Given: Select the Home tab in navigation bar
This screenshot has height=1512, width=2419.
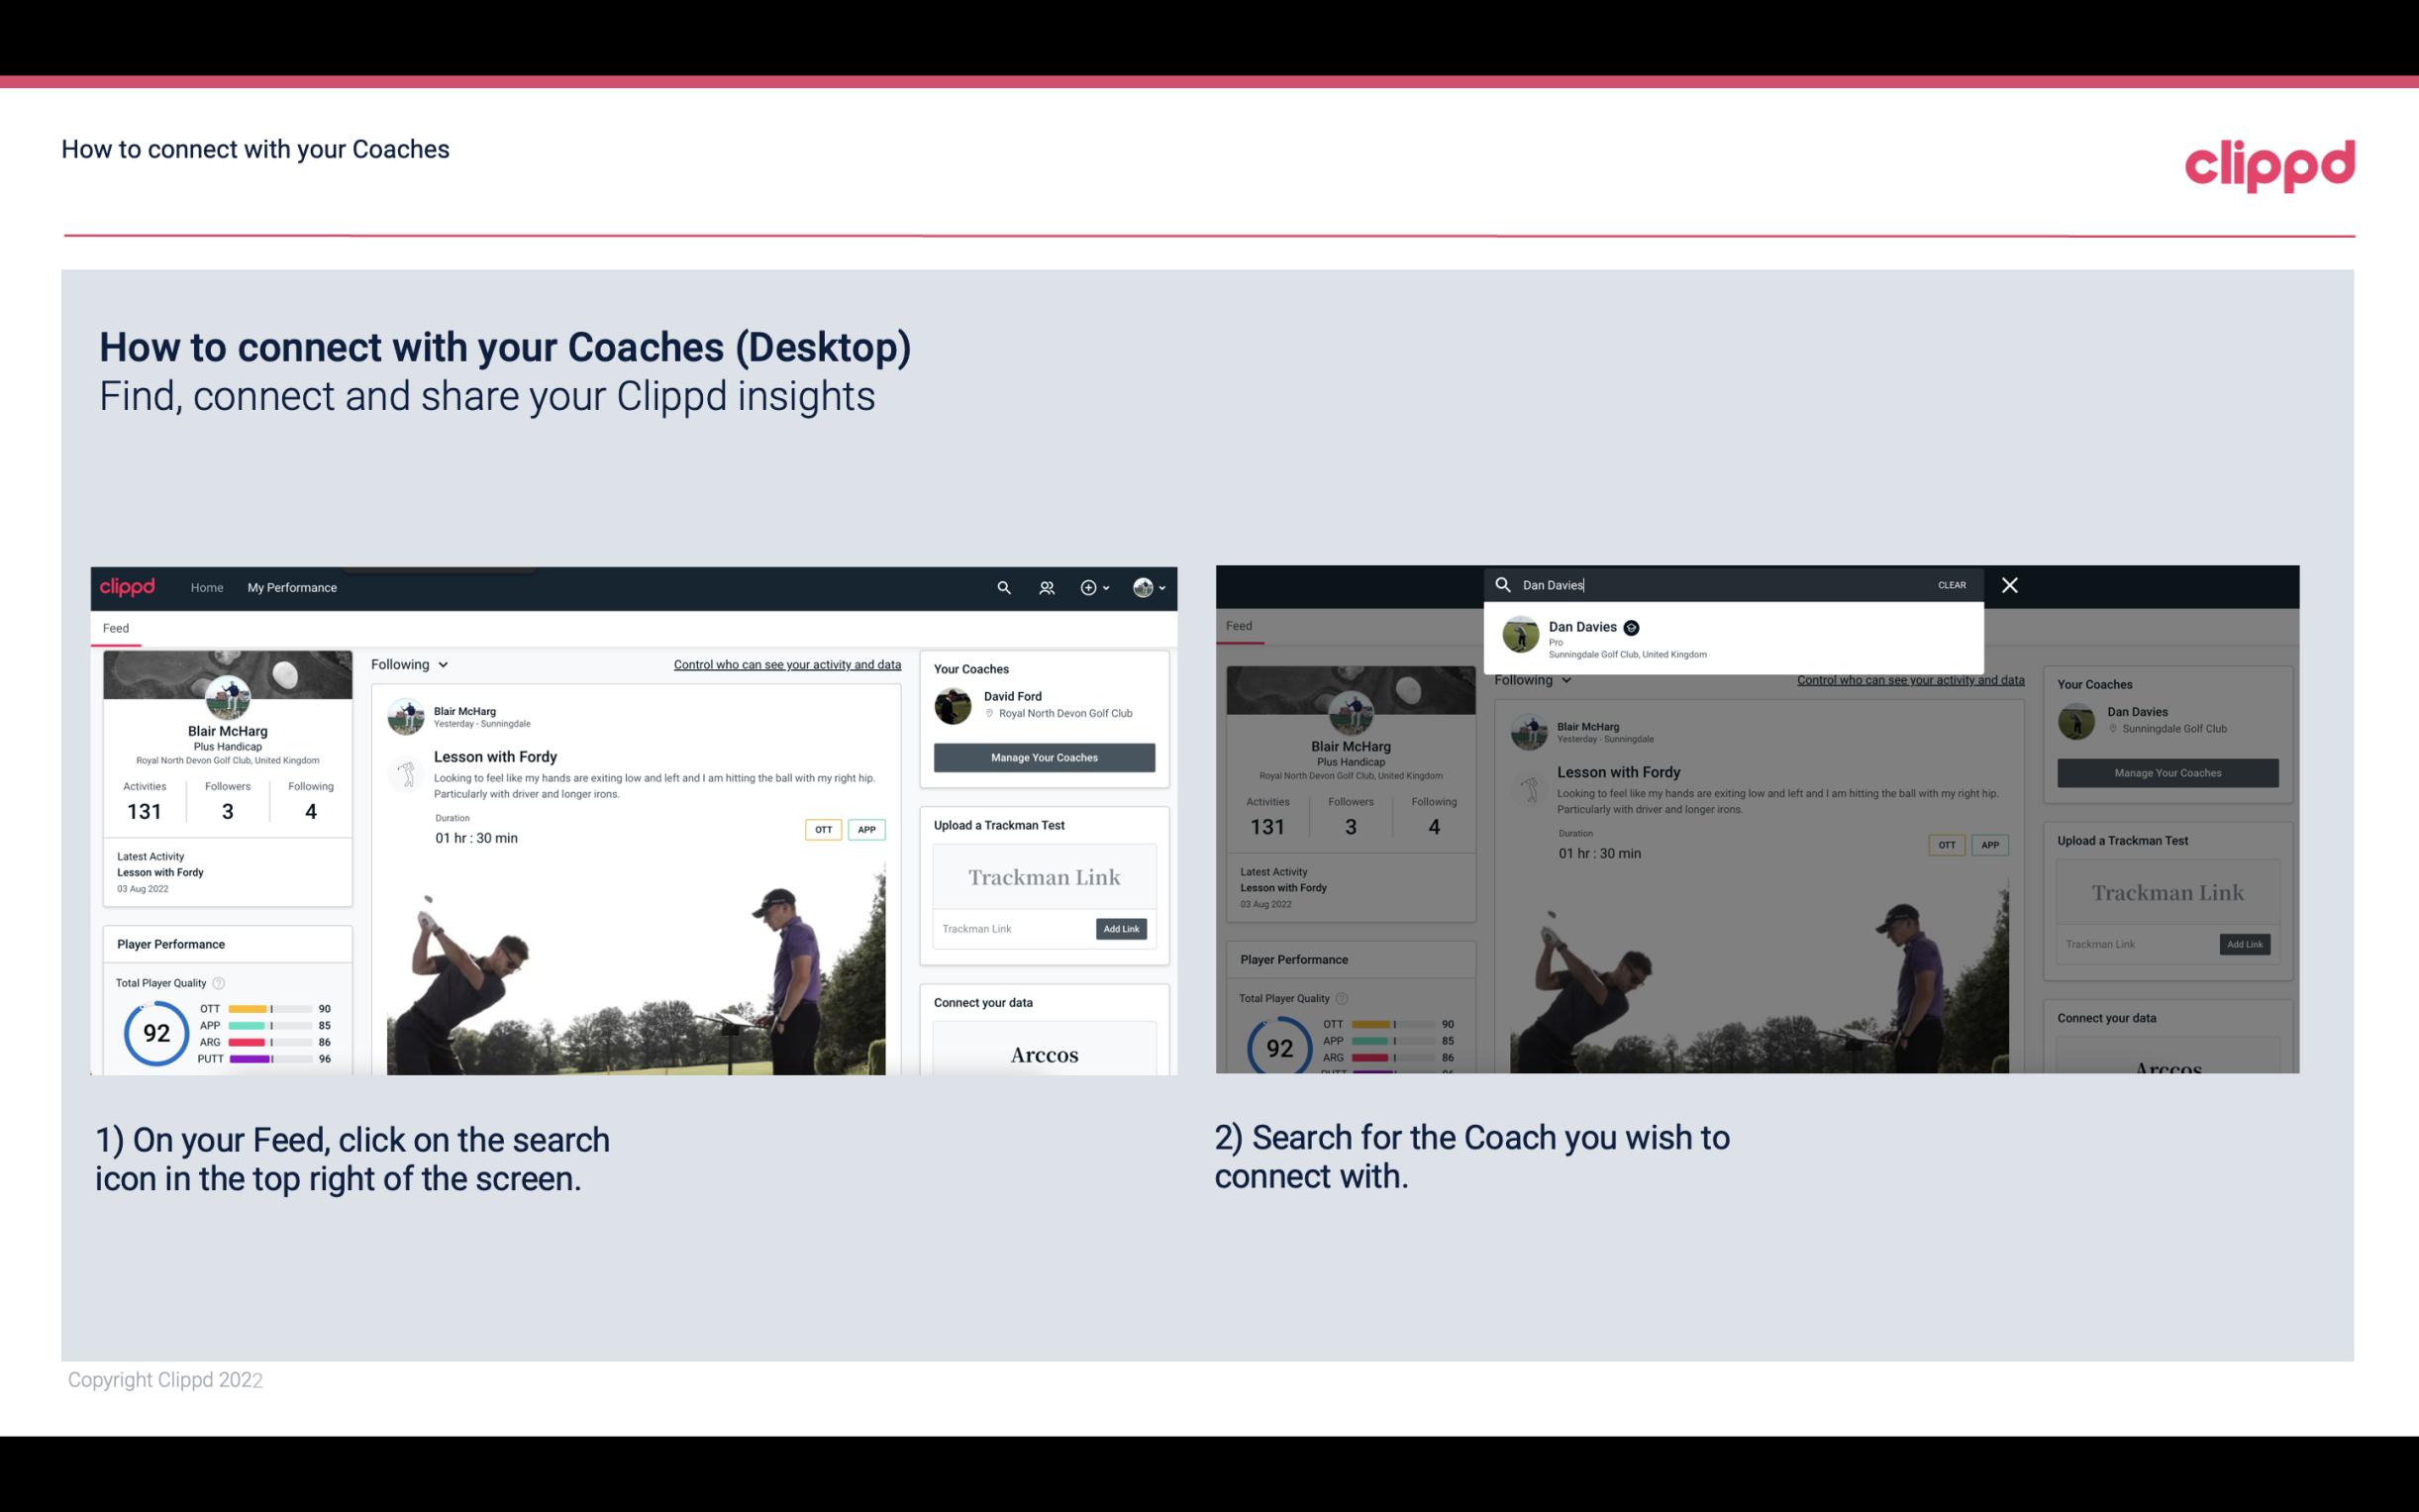Looking at the screenshot, I should pos(207,587).
